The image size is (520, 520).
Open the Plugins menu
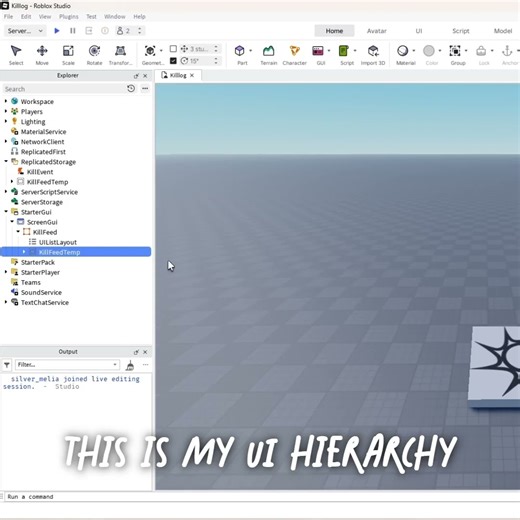pyautogui.click(x=69, y=17)
